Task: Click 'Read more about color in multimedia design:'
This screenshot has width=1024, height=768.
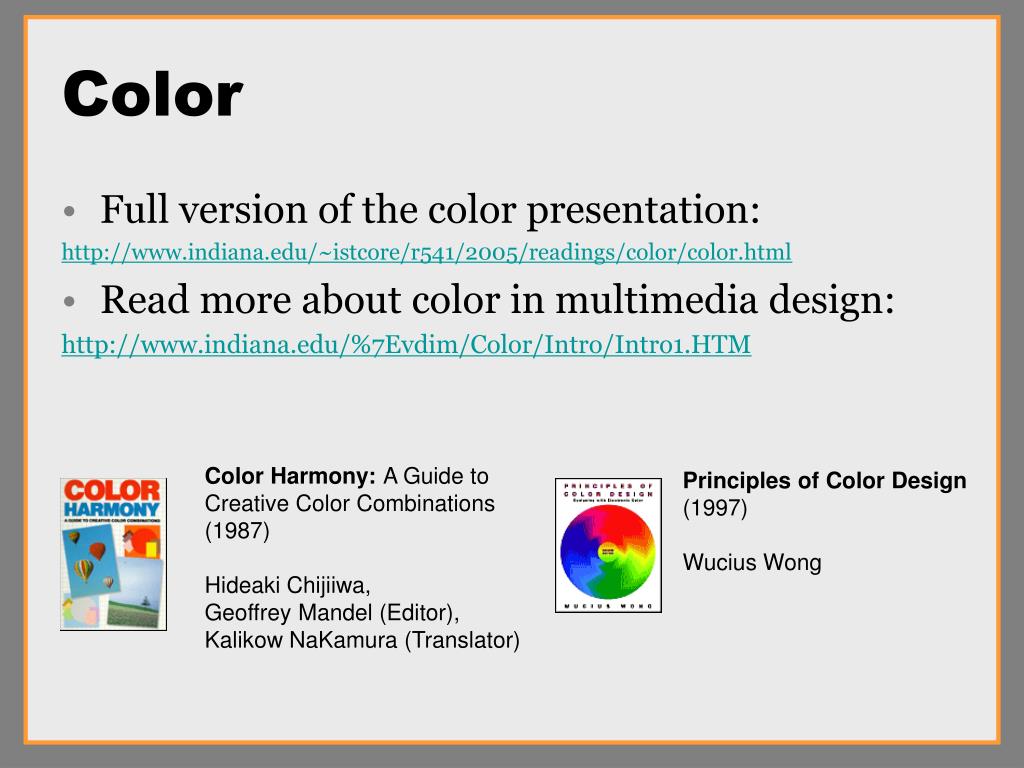Action: coord(497,300)
